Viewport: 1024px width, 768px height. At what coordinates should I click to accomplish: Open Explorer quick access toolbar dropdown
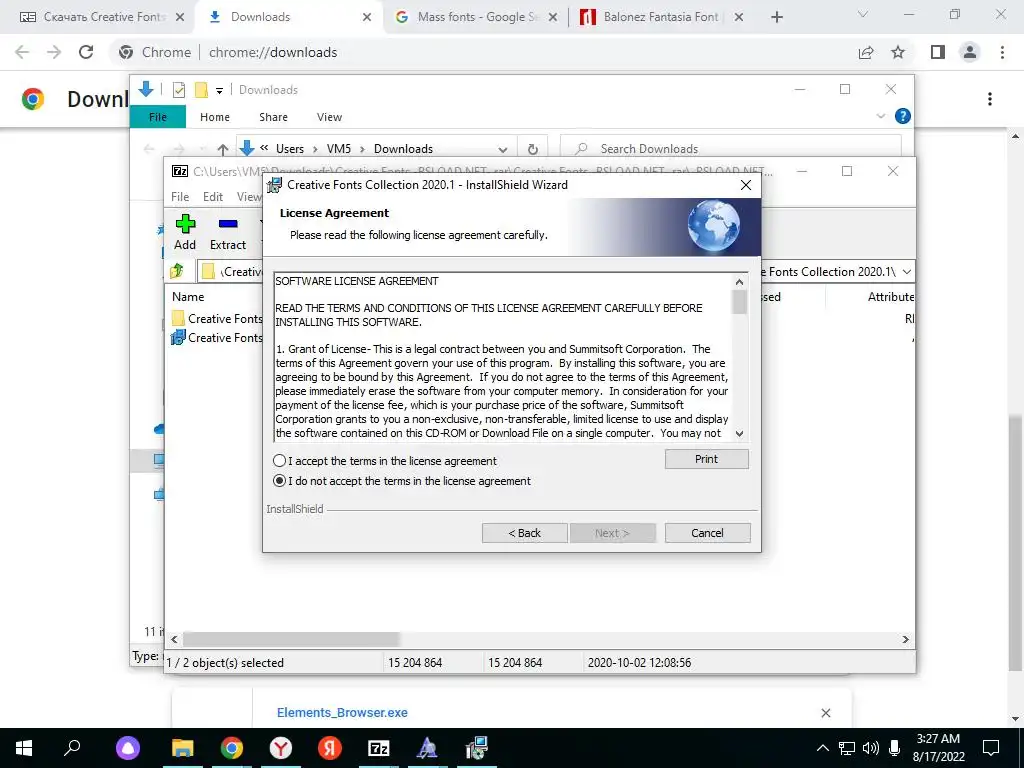[x=219, y=91]
